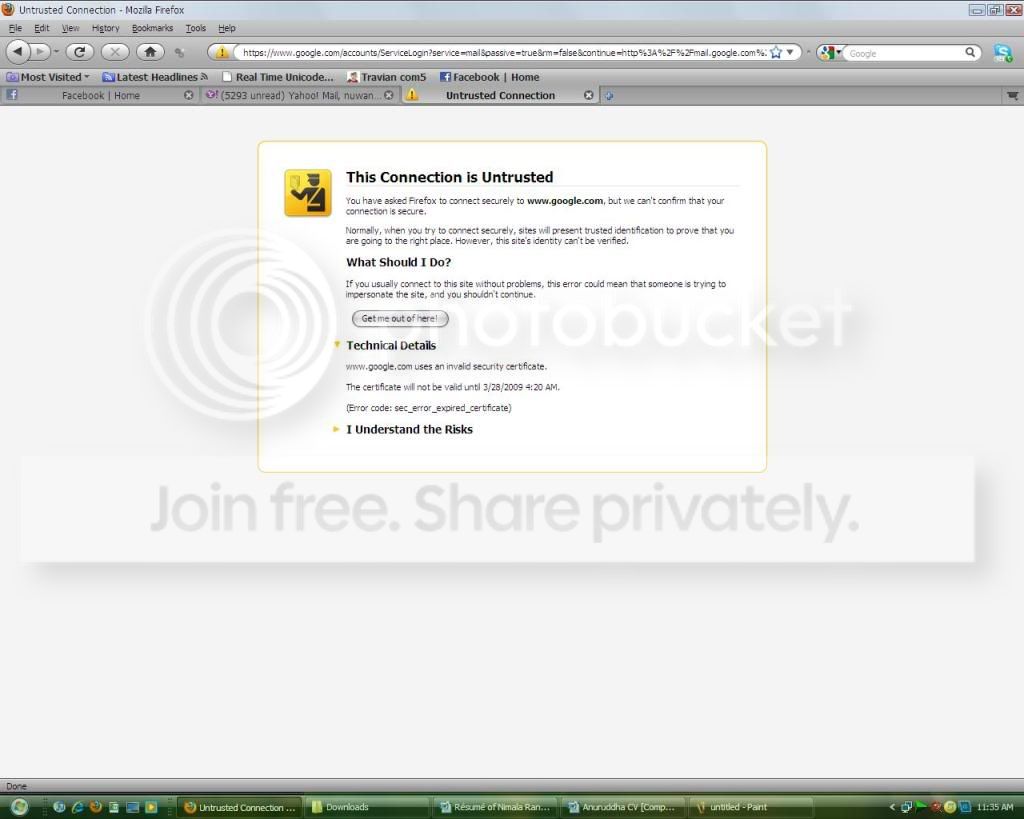
Task: Switch to untitled - Paint taskbar window
Action: click(x=751, y=807)
